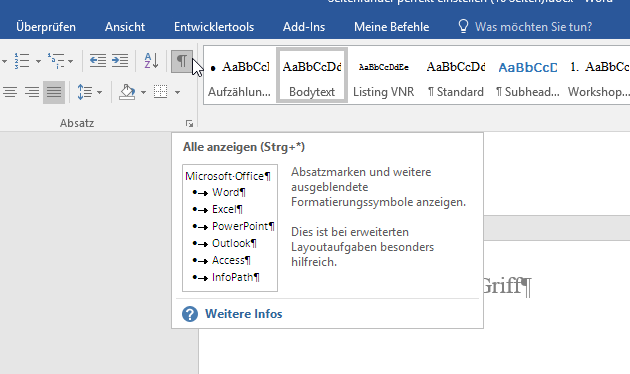
Task: Open the Meine Befehle tab
Action: (391, 27)
